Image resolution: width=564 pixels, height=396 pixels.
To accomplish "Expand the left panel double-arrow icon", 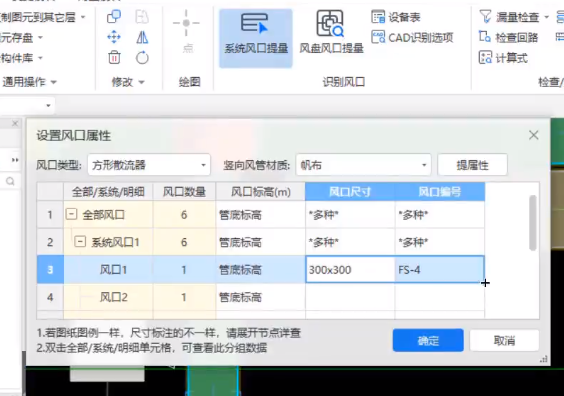I will coord(15,160).
